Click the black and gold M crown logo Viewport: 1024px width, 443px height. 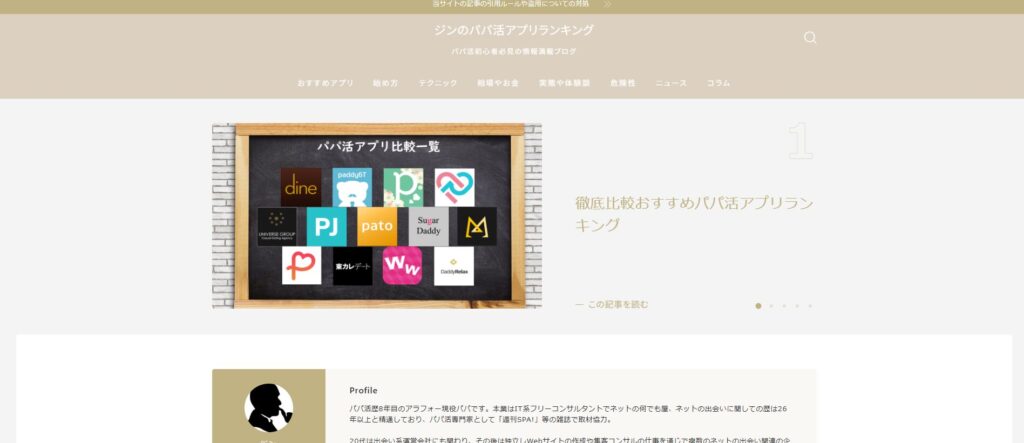477,227
